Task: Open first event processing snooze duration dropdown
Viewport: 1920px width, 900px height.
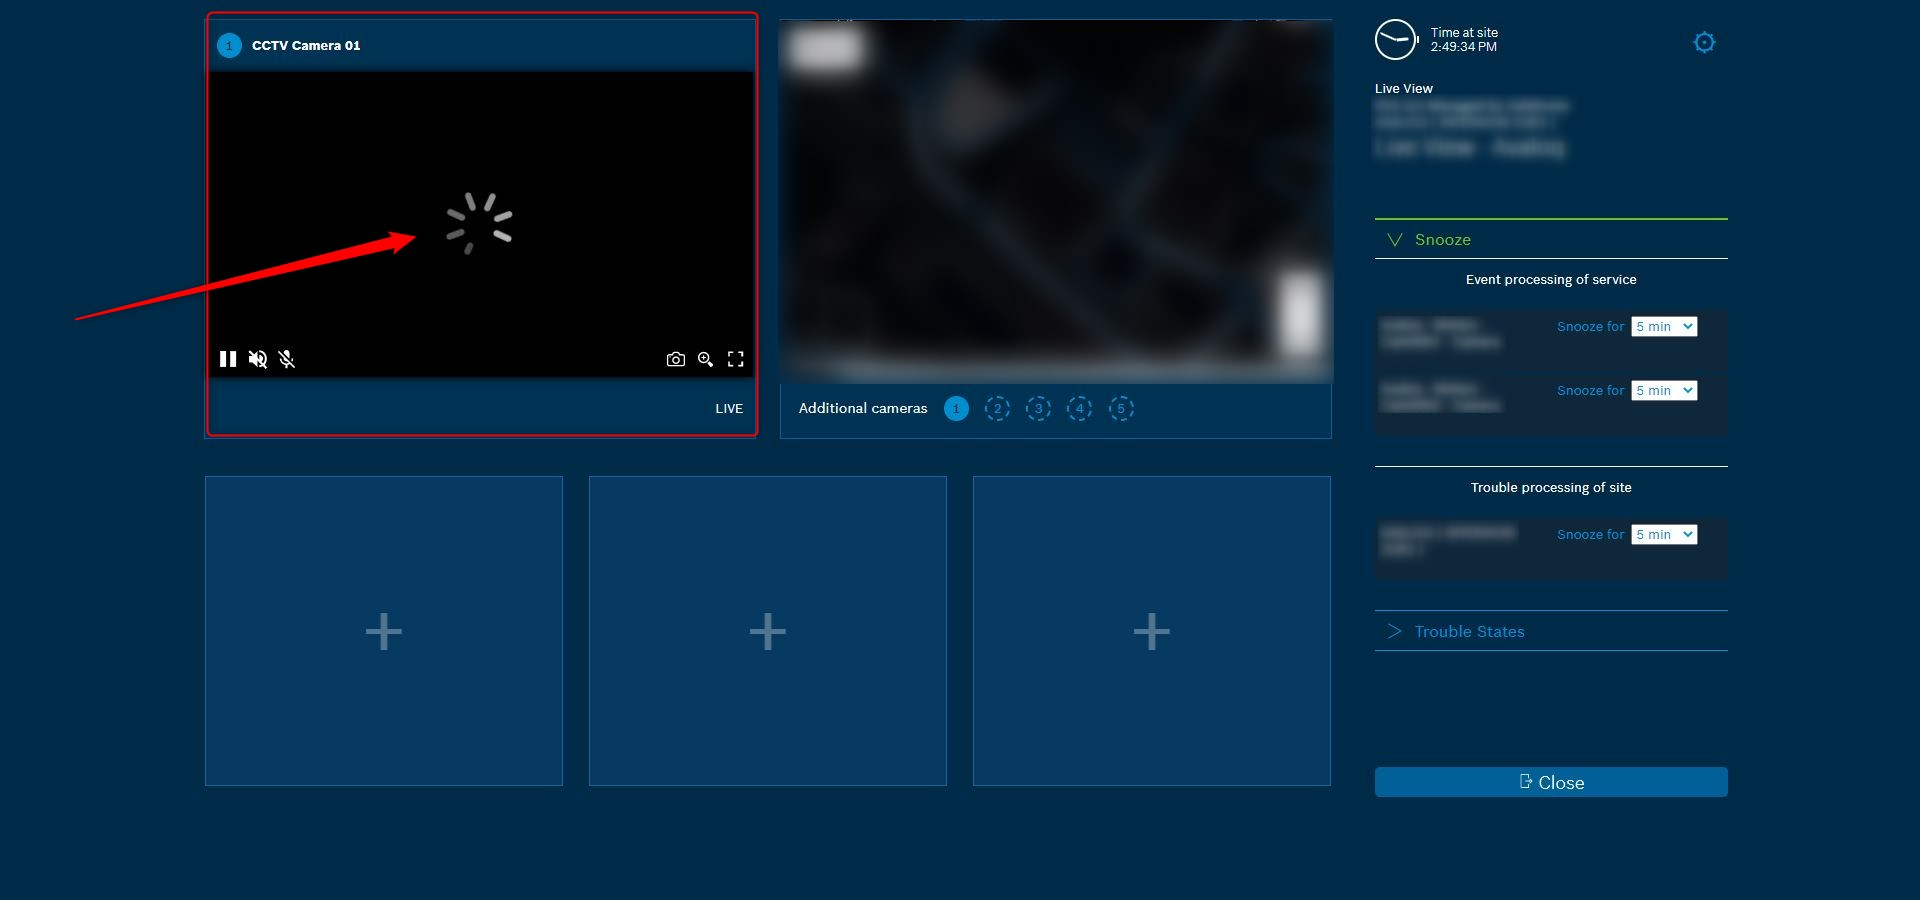Action: pyautogui.click(x=1664, y=327)
